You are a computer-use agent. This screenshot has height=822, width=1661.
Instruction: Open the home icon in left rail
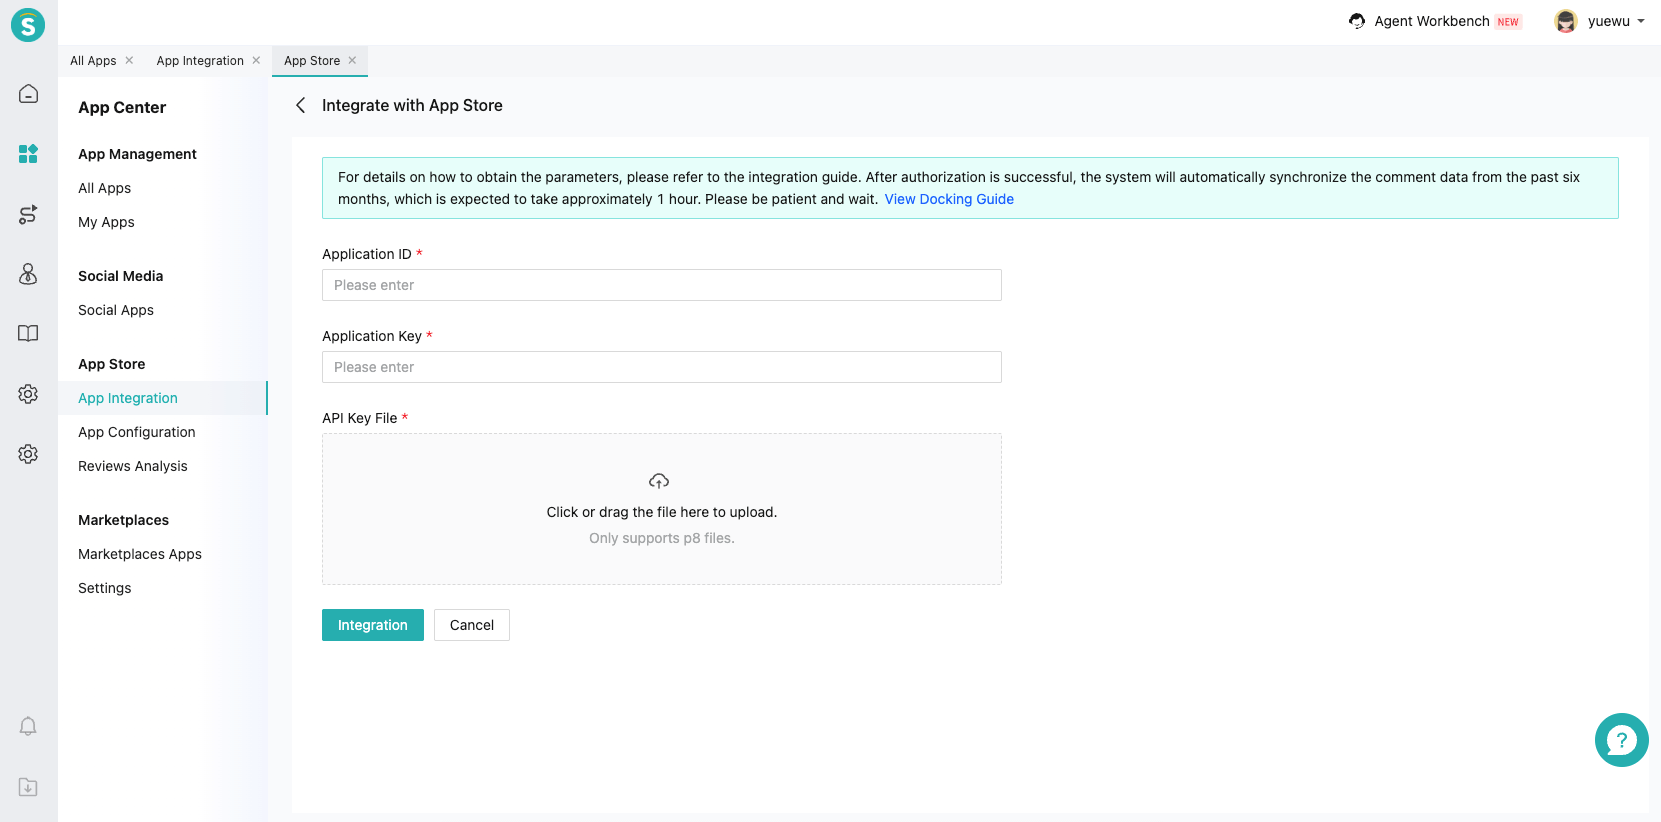click(x=28, y=94)
